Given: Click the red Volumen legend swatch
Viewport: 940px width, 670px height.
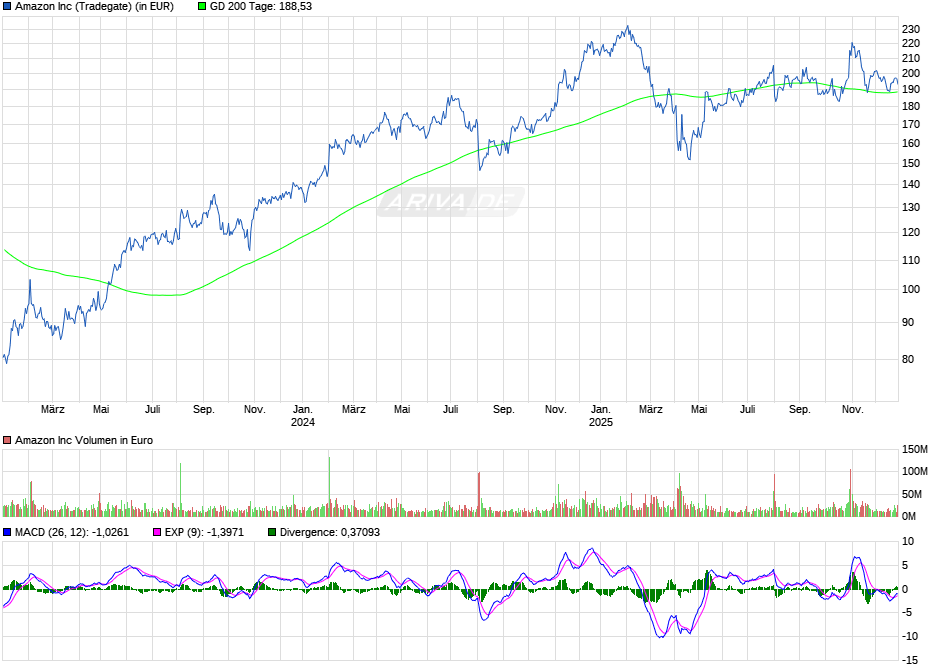Looking at the screenshot, I should (x=7, y=440).
